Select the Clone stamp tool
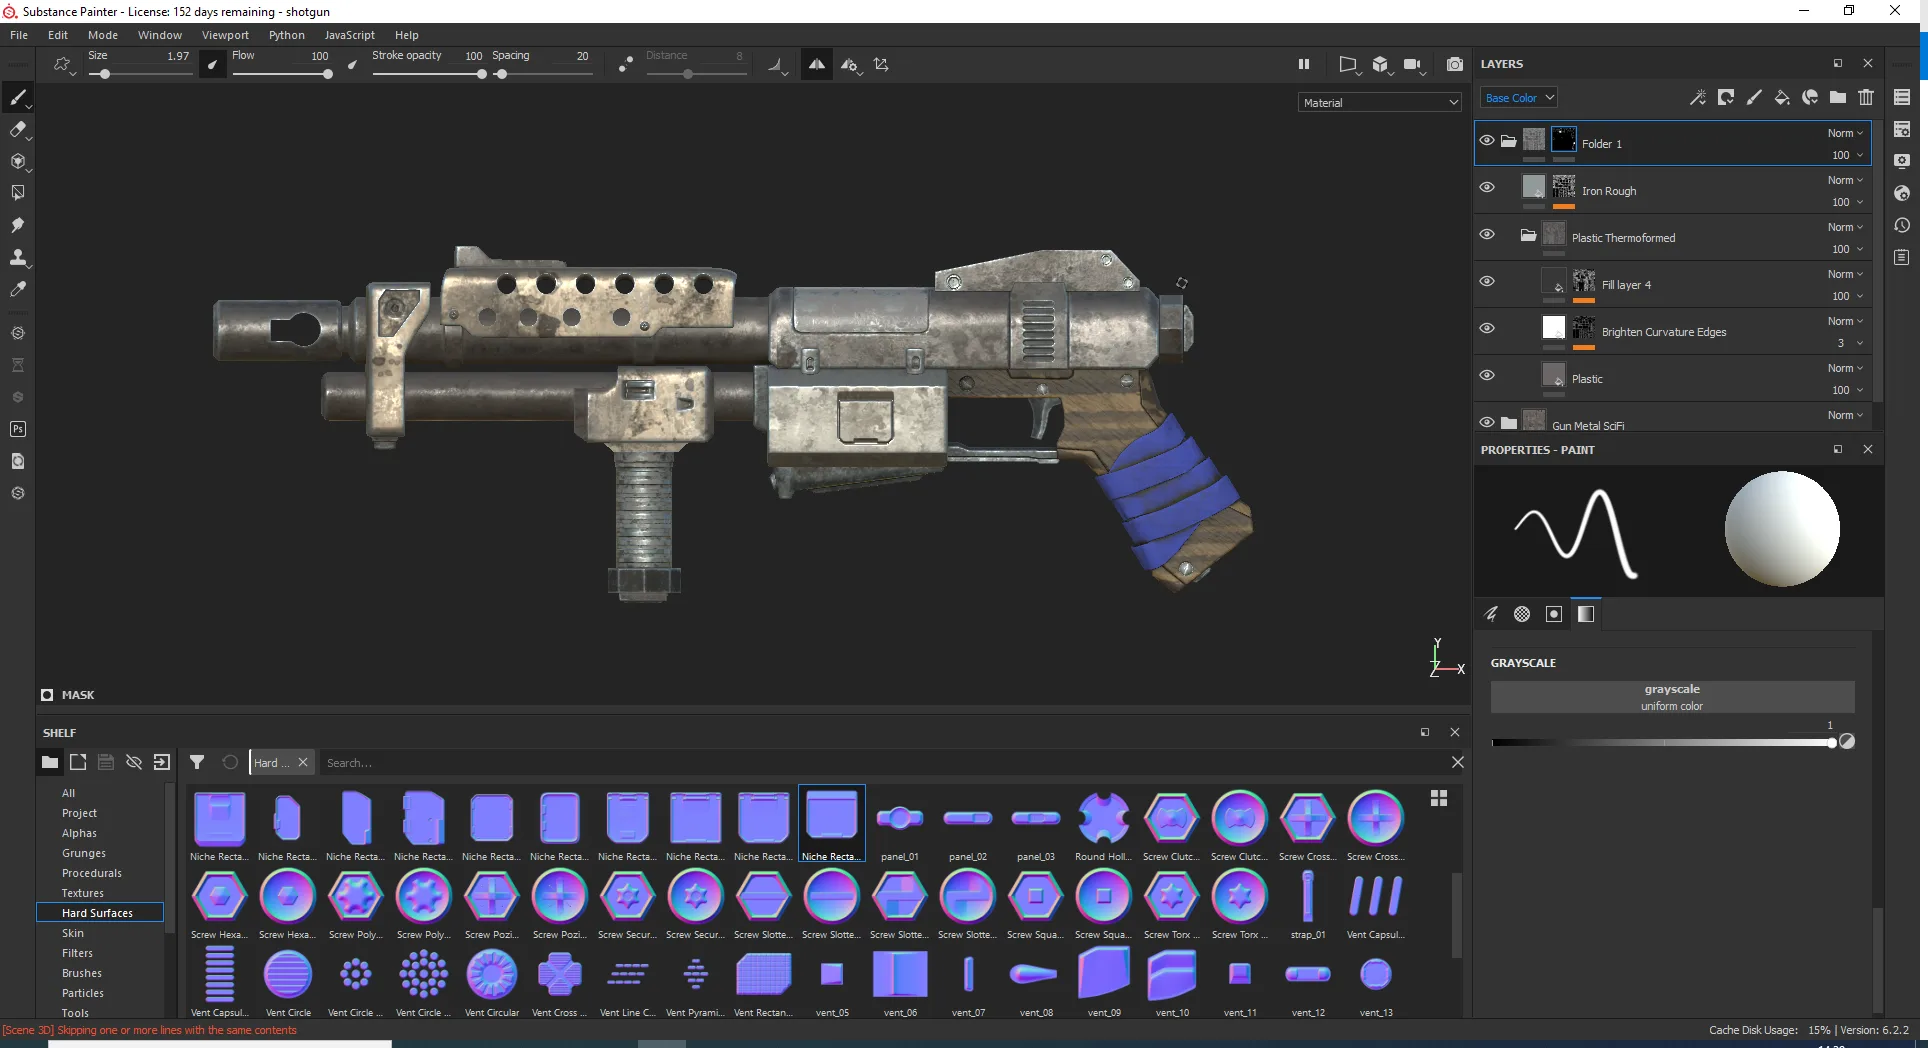Viewport: 1928px width, 1048px height. (x=18, y=257)
